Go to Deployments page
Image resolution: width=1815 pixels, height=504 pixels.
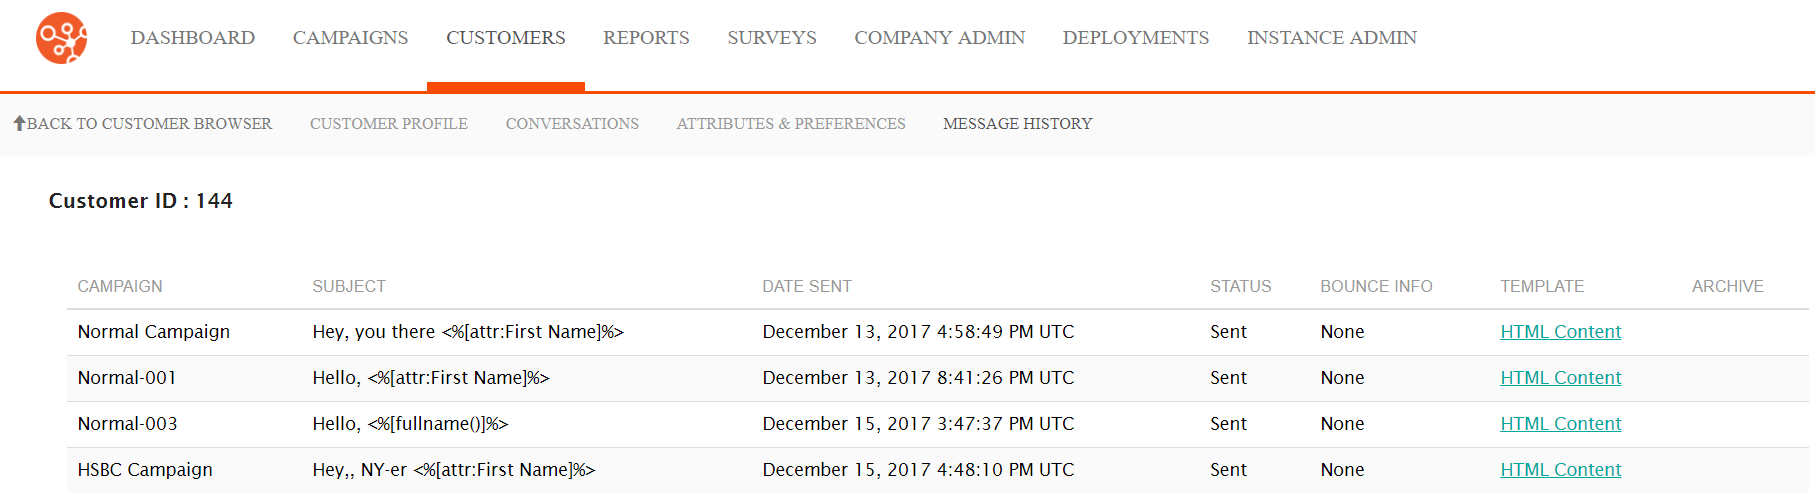coord(1136,38)
